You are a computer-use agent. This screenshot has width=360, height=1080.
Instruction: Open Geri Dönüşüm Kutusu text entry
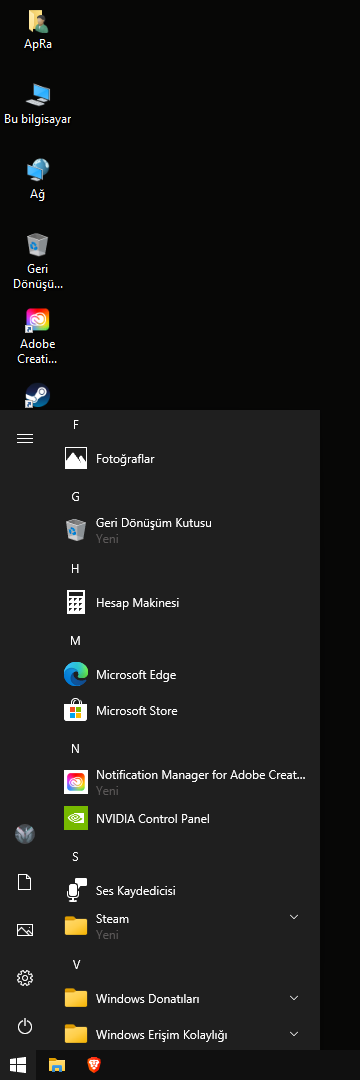(x=153, y=523)
